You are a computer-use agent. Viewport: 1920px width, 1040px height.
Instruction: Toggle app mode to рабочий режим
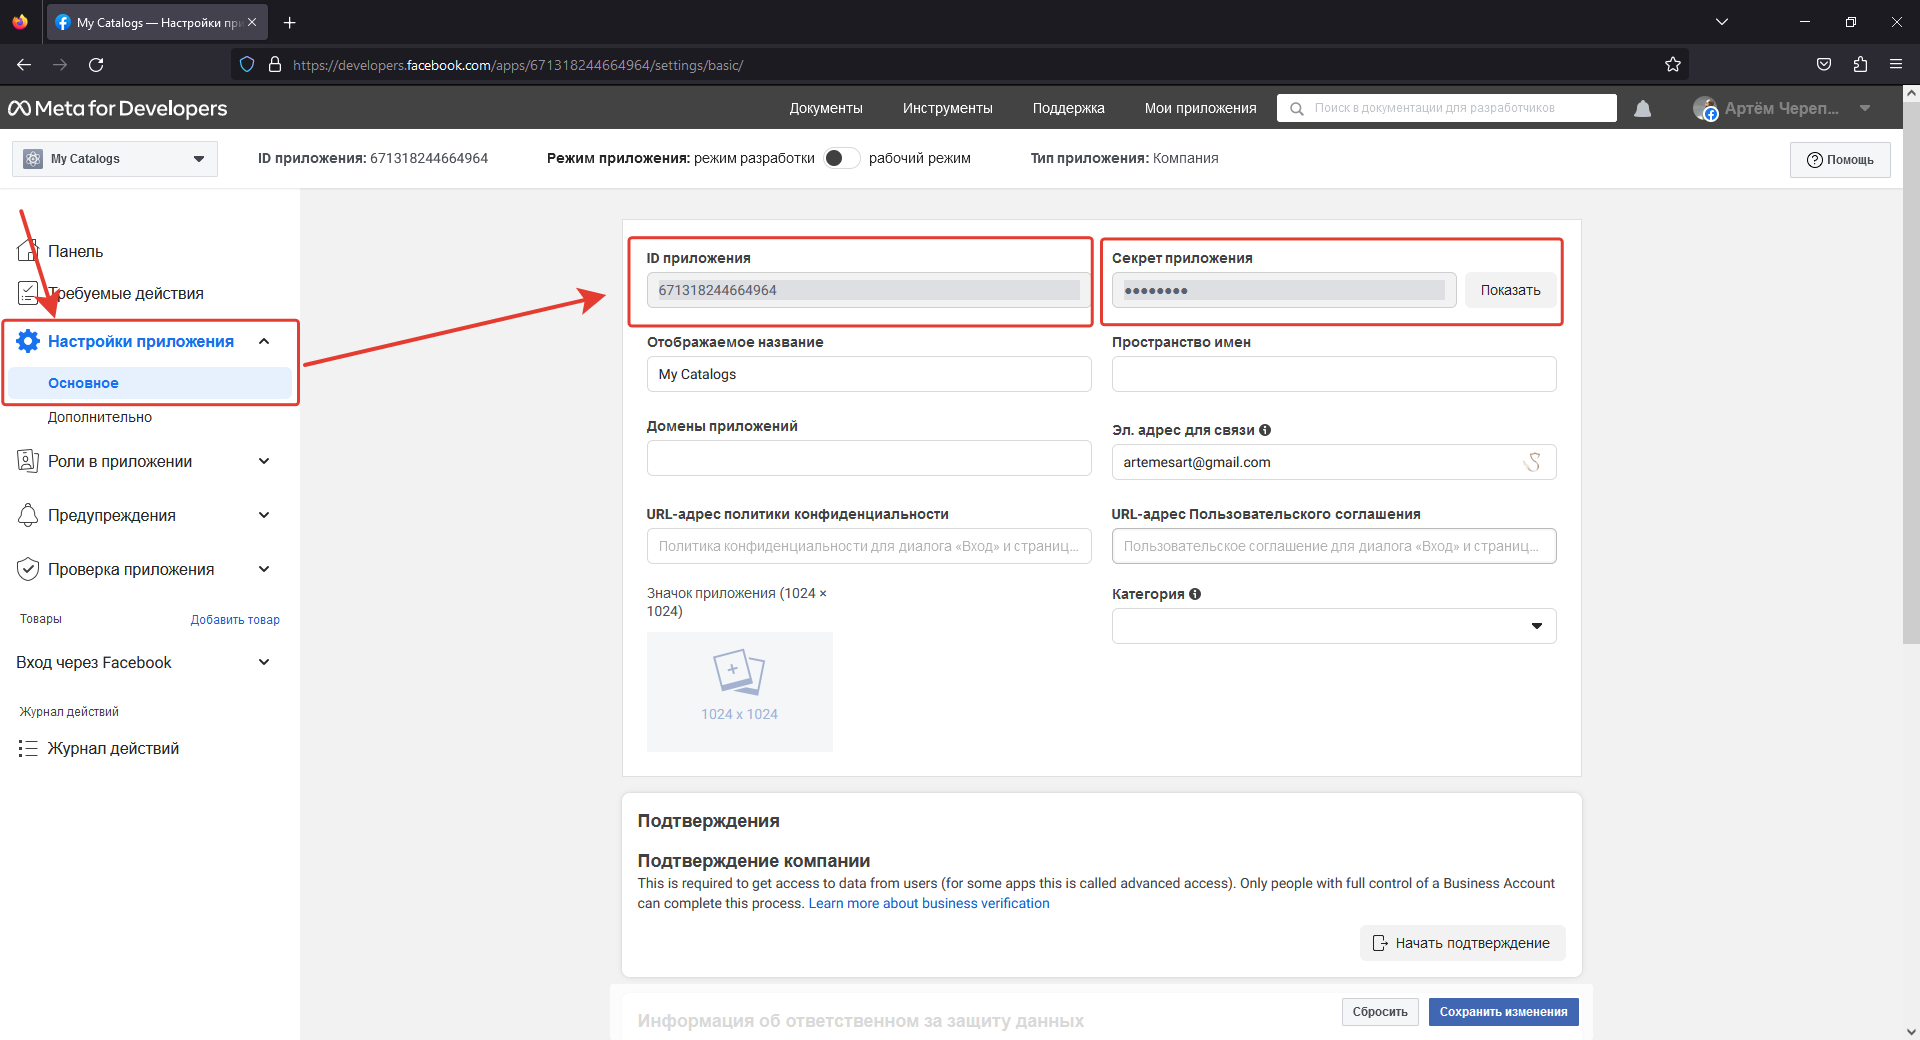[x=842, y=158]
